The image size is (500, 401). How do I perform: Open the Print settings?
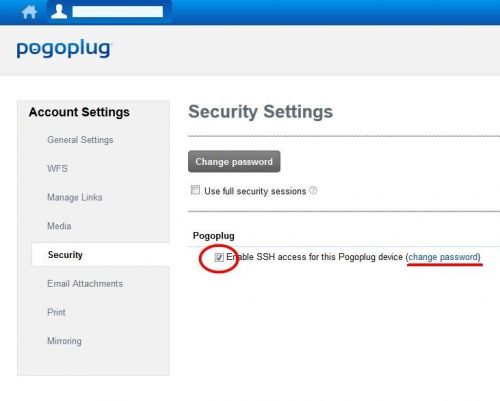pos(56,312)
